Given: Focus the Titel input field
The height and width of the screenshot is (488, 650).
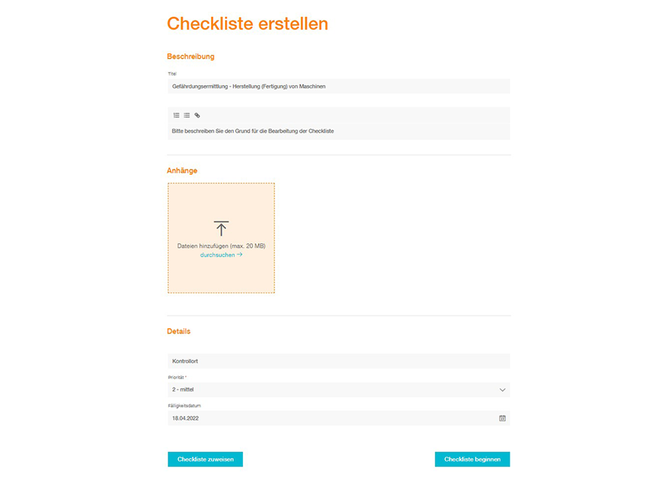Looking at the screenshot, I should (339, 86).
